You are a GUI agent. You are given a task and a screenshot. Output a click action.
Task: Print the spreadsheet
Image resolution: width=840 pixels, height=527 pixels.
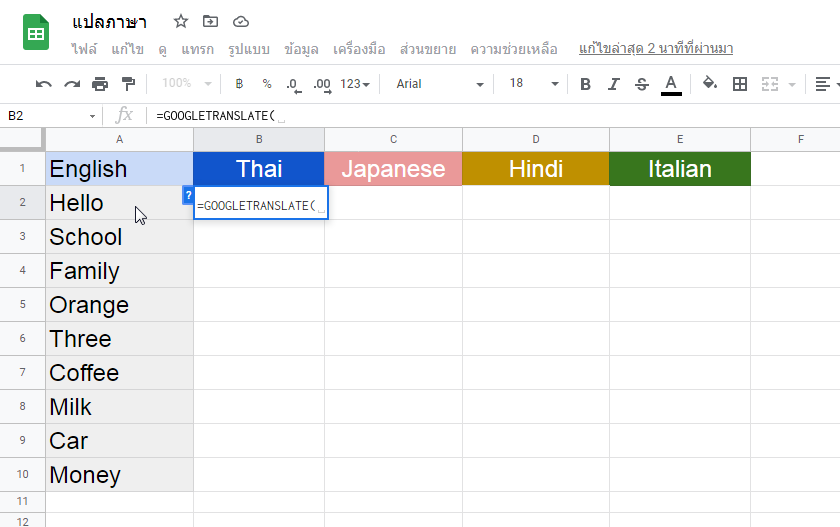click(100, 84)
